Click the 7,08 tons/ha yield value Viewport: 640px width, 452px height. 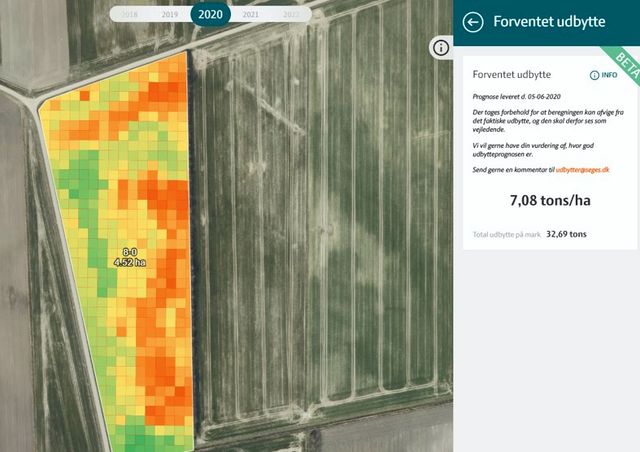pos(549,201)
